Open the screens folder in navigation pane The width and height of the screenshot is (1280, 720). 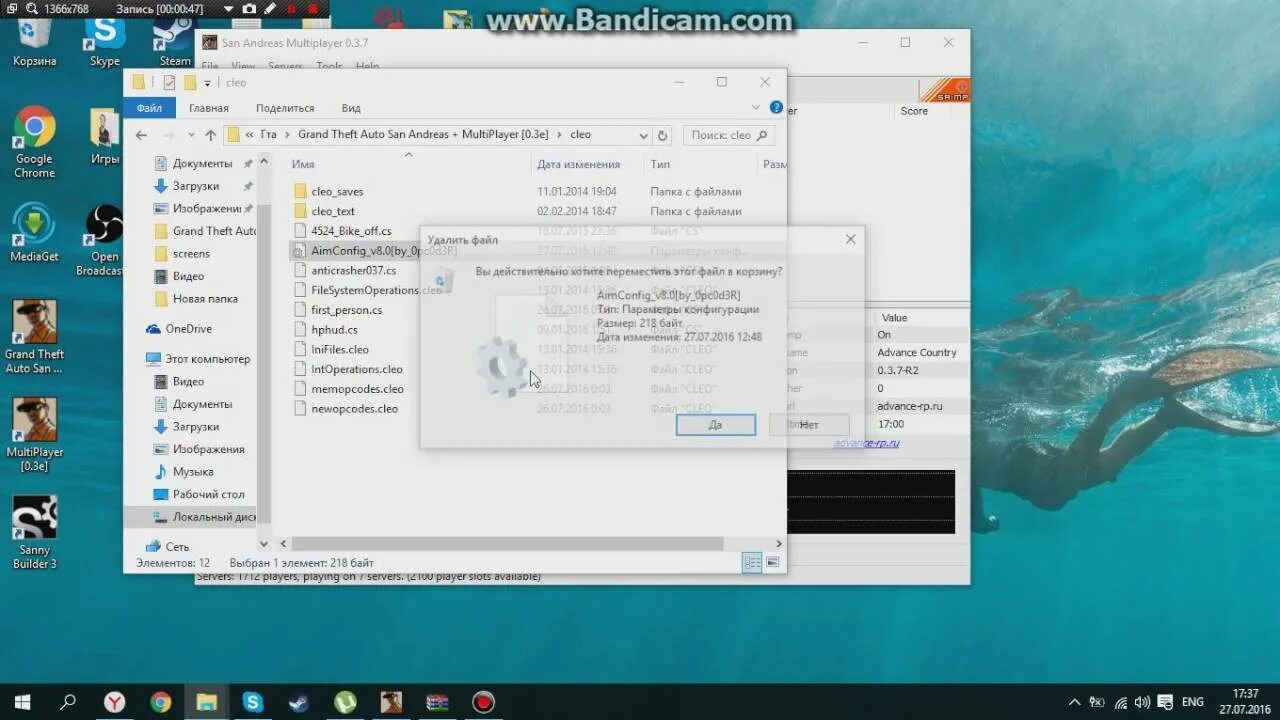click(x=191, y=254)
